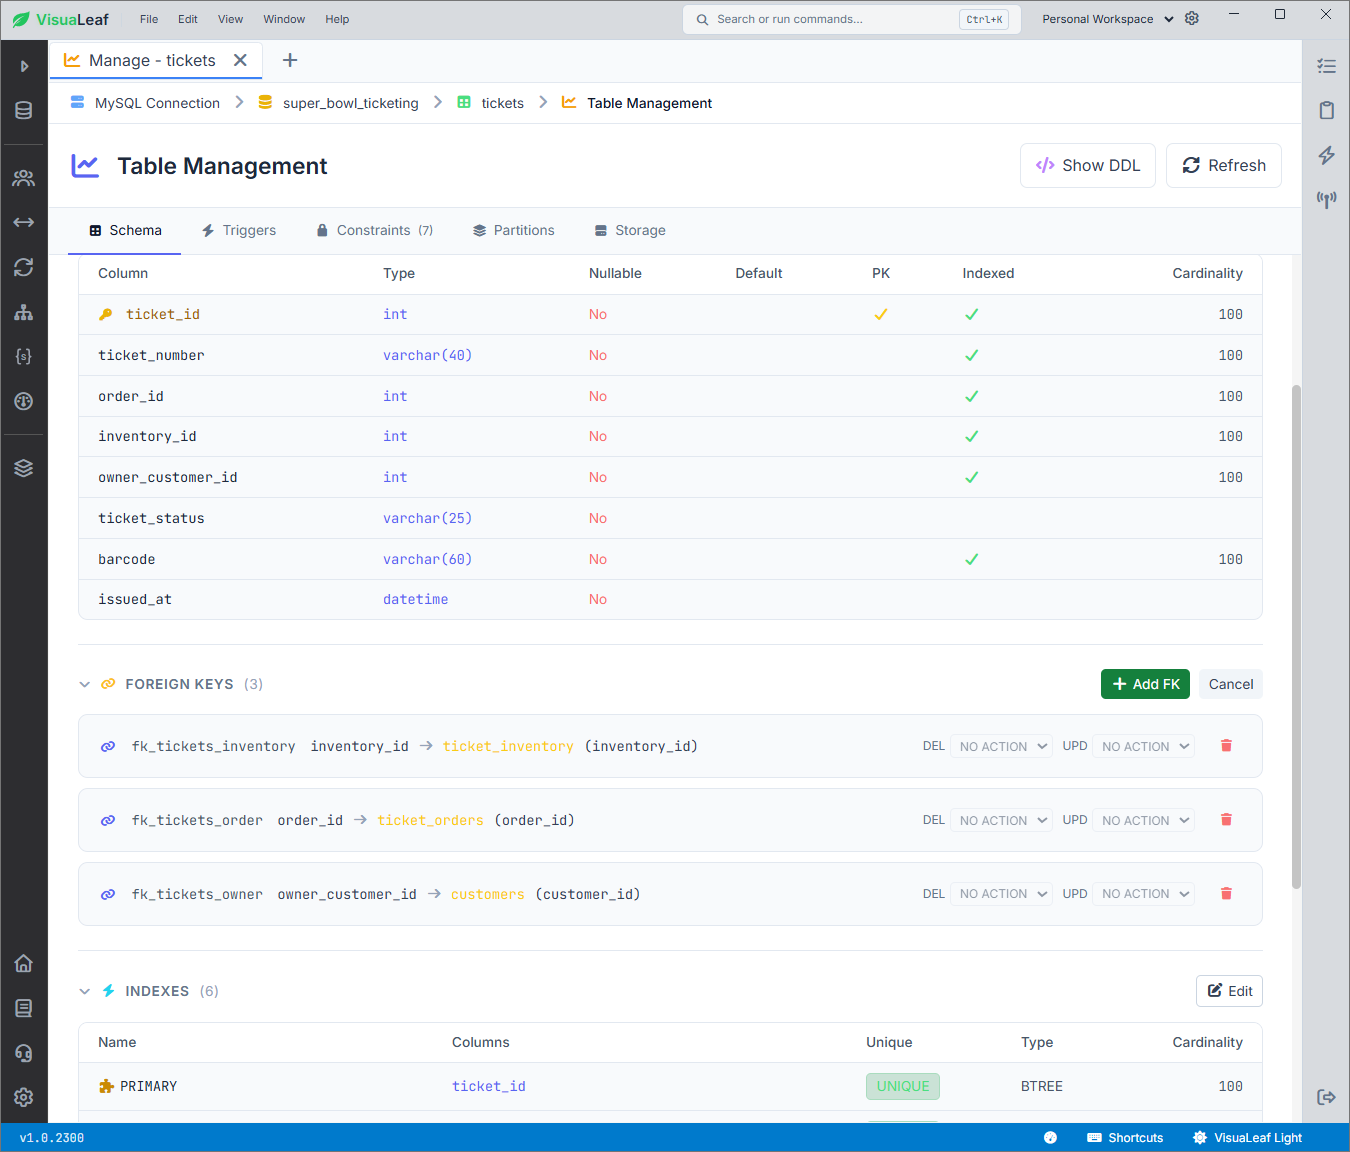
Task: Close the Manage - tickets tab
Action: (240, 60)
